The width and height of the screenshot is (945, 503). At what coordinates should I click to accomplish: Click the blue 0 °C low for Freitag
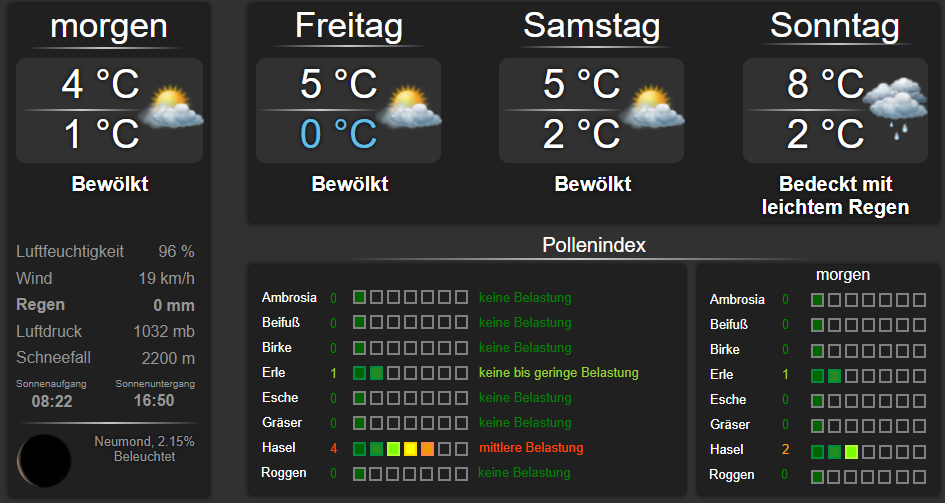point(339,134)
